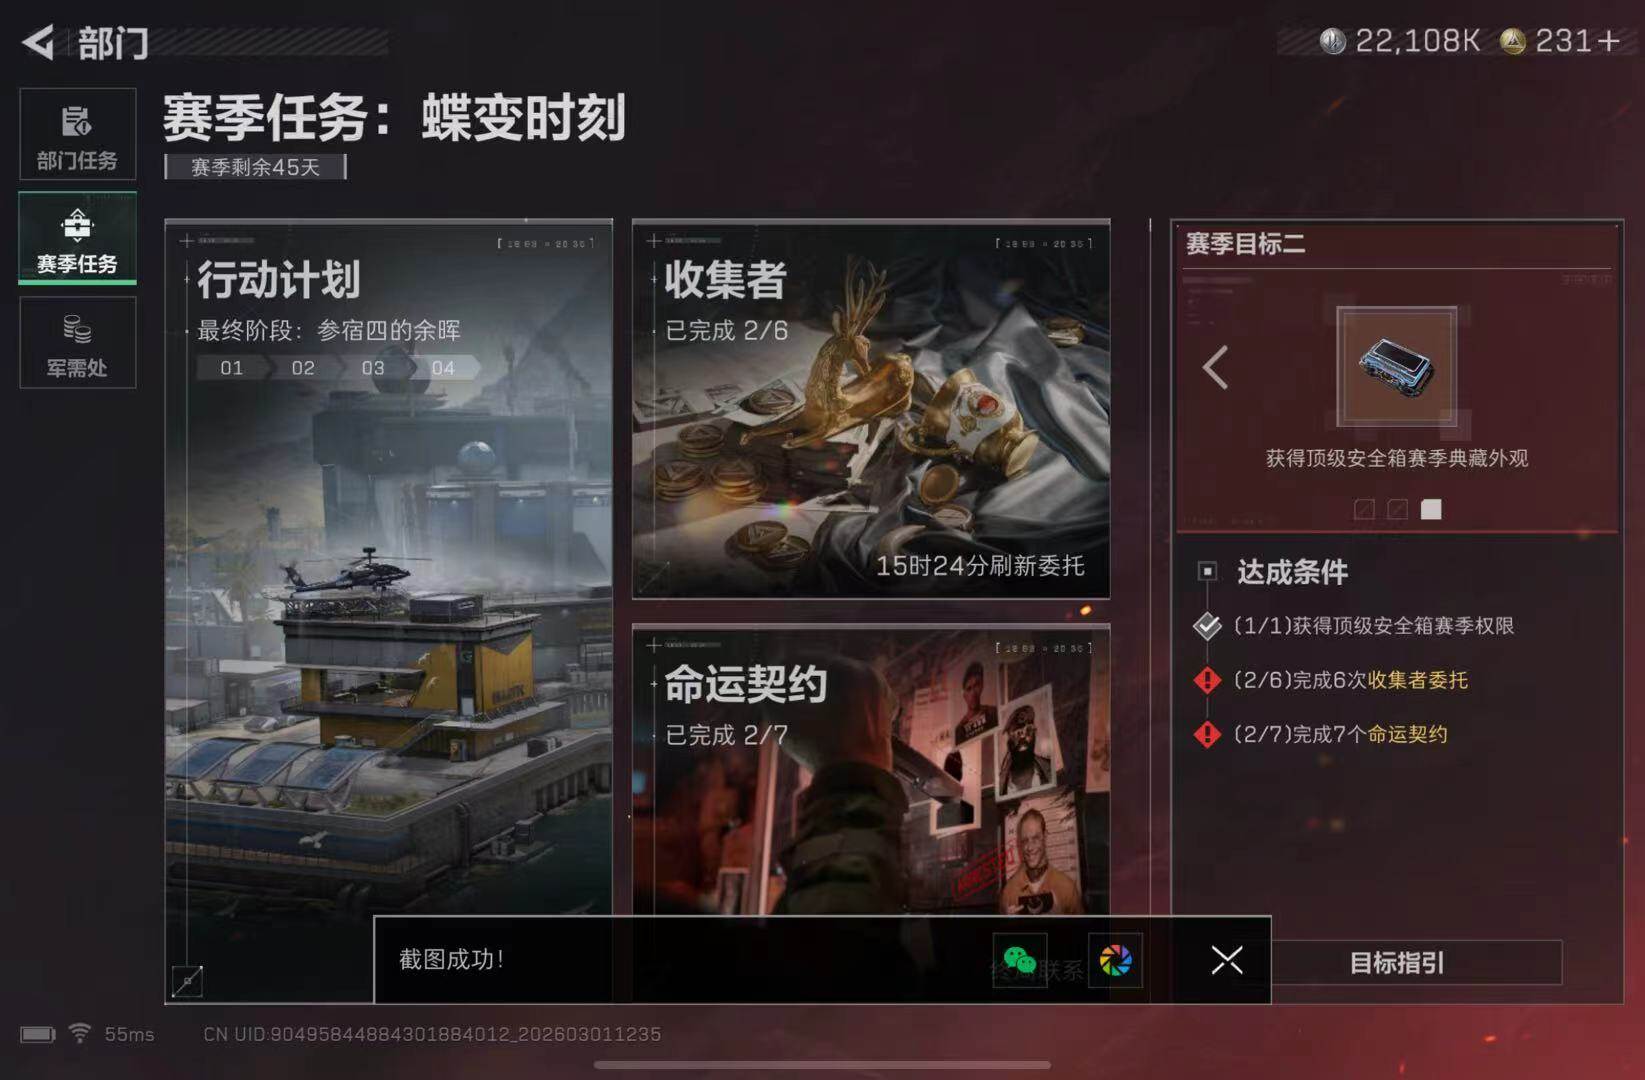
Task: Dismiss the 截图成功 notification
Action: coord(1227,960)
